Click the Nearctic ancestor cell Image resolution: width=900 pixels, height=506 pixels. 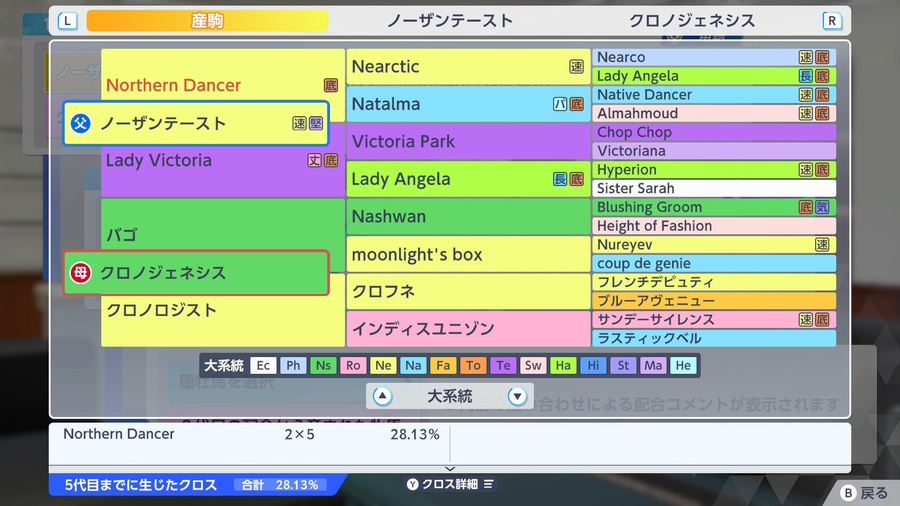click(x=468, y=67)
